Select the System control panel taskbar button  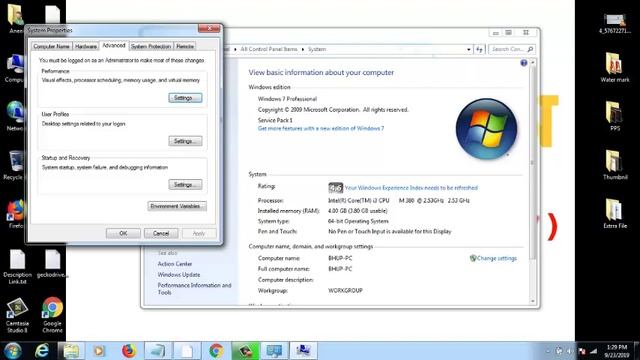click(x=274, y=351)
